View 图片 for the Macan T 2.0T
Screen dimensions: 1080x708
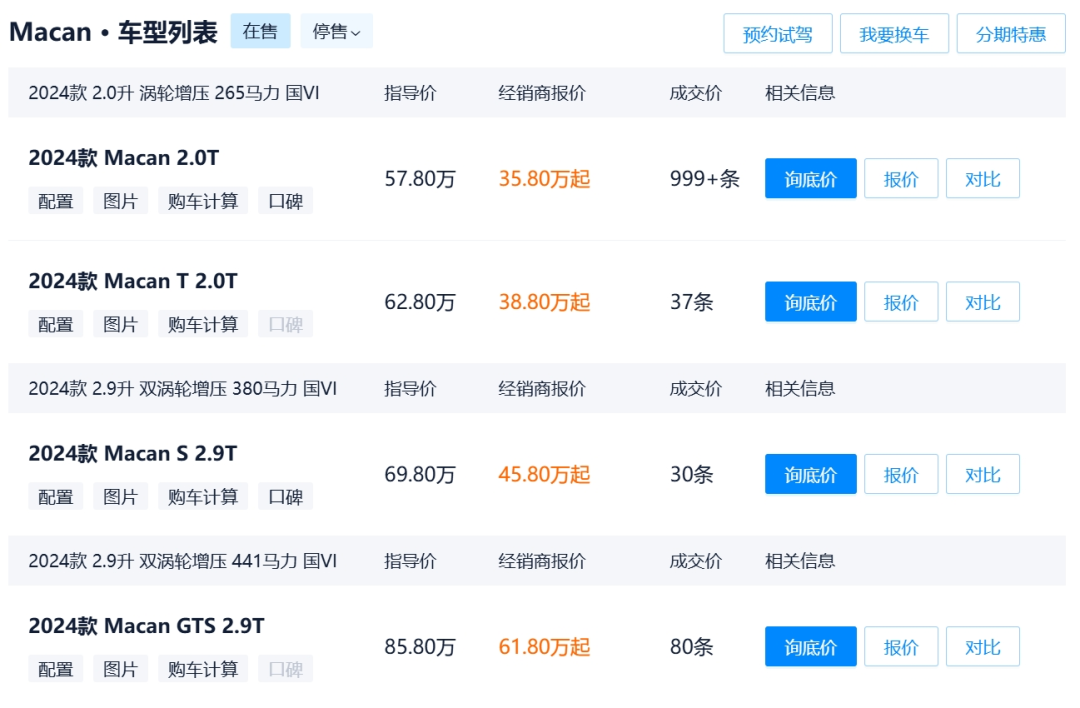pyautogui.click(x=122, y=323)
